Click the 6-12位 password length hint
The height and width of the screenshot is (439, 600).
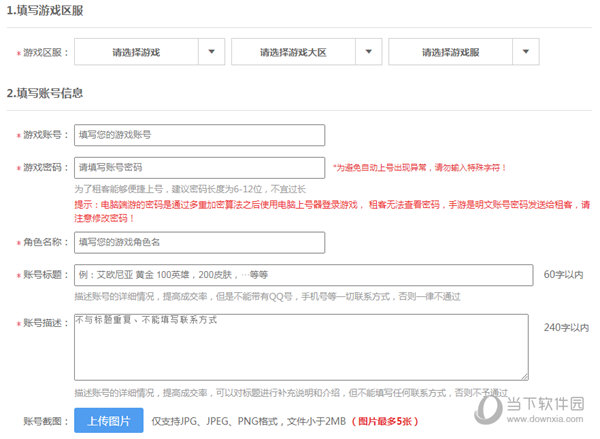(190, 189)
